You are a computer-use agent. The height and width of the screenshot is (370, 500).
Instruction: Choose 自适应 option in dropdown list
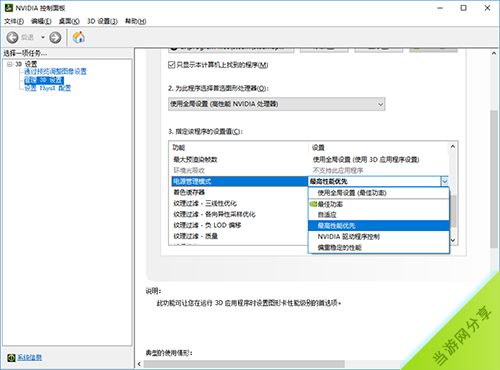[378, 215]
